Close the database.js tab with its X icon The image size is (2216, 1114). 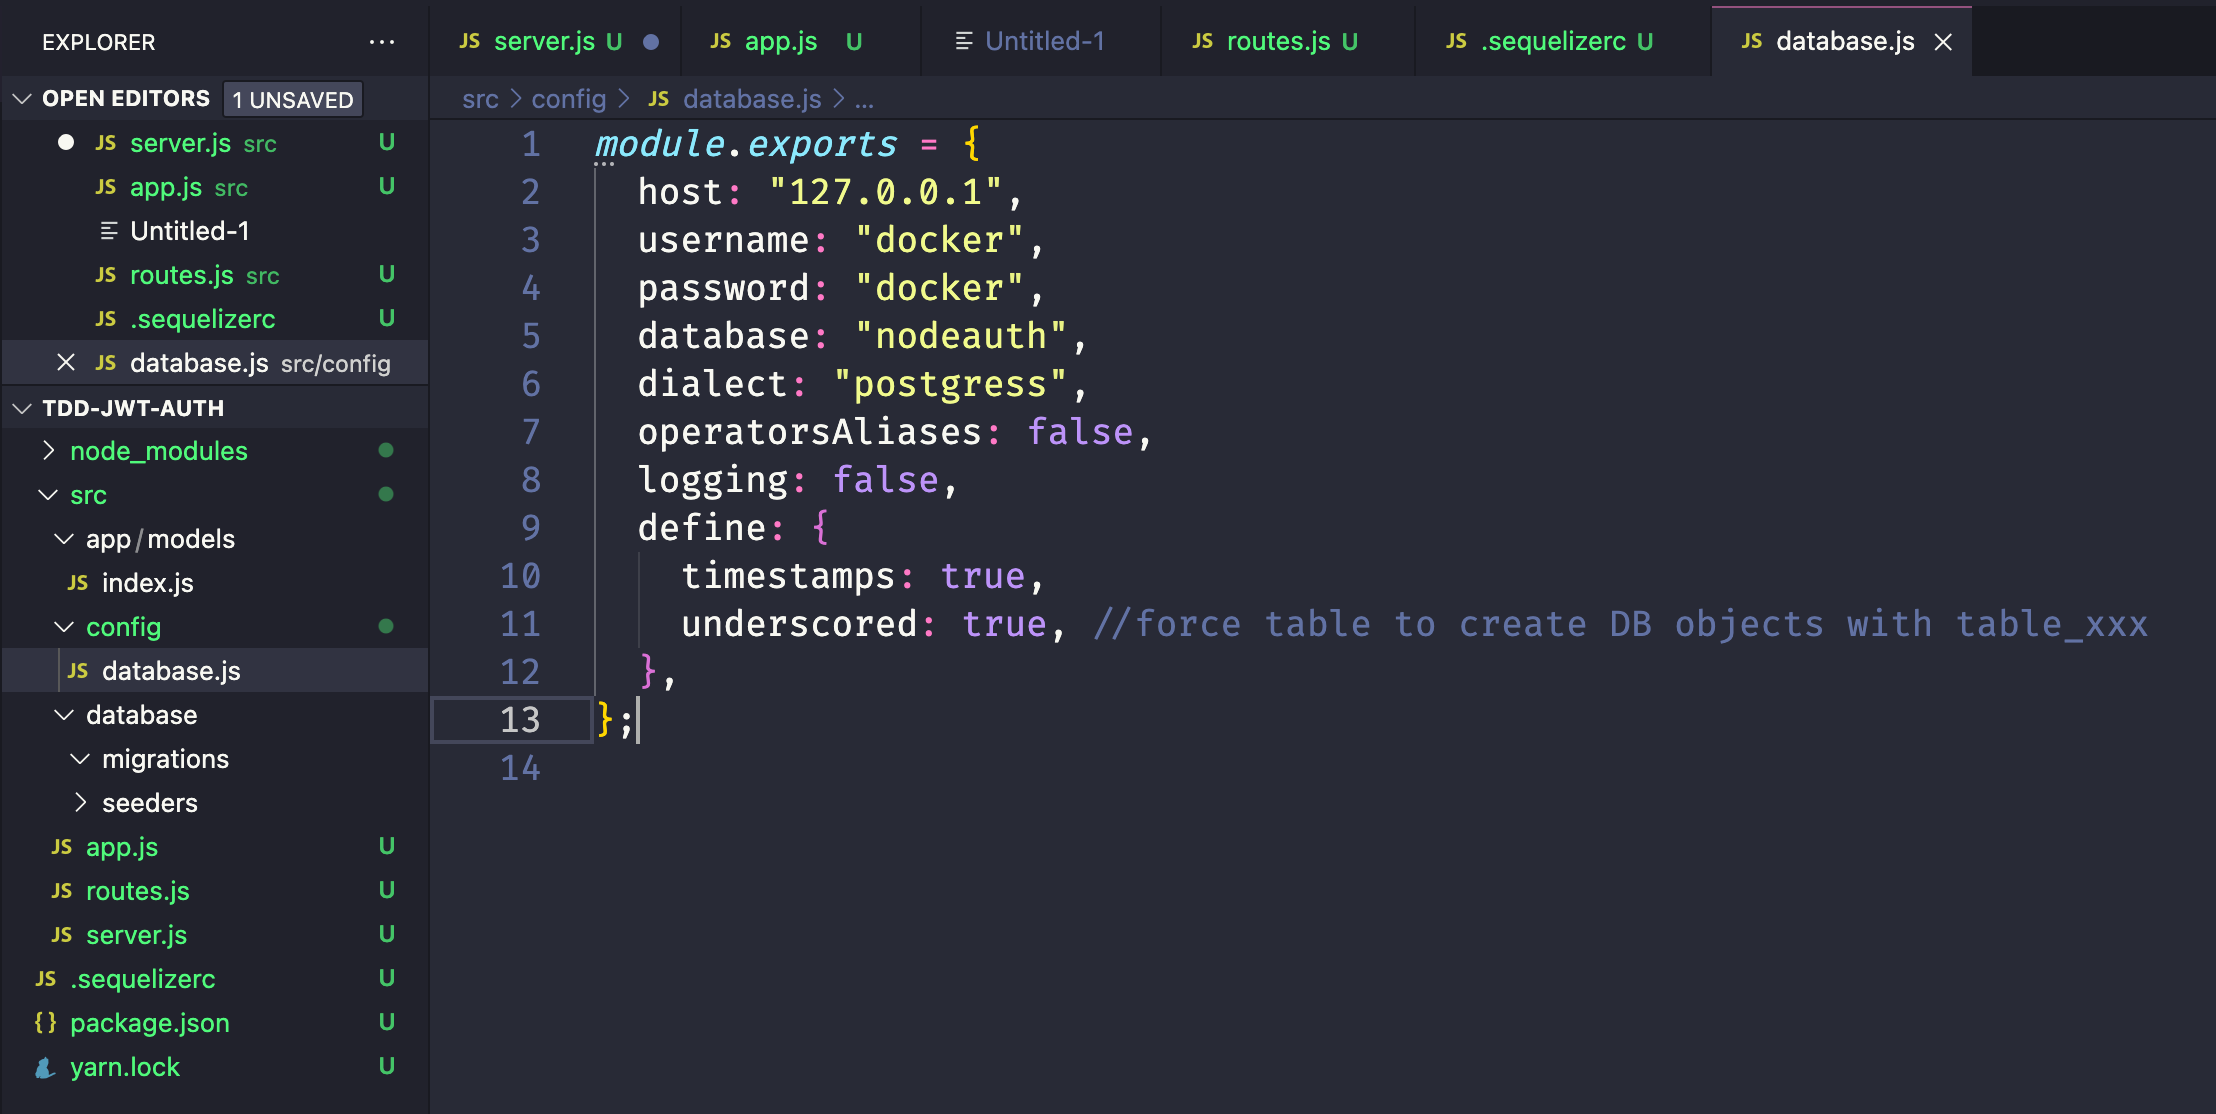coord(1944,41)
